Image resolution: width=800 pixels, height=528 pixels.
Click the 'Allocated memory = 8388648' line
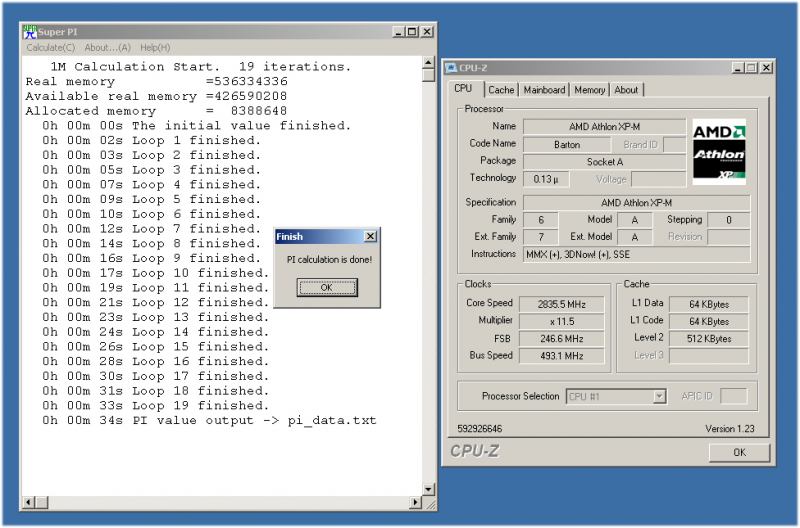coord(156,111)
